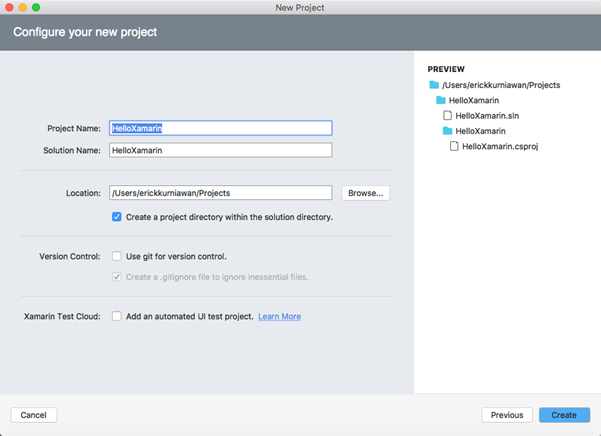This screenshot has height=436, width=601.
Task: Click the Projects folder icon in preview
Action: 434,85
